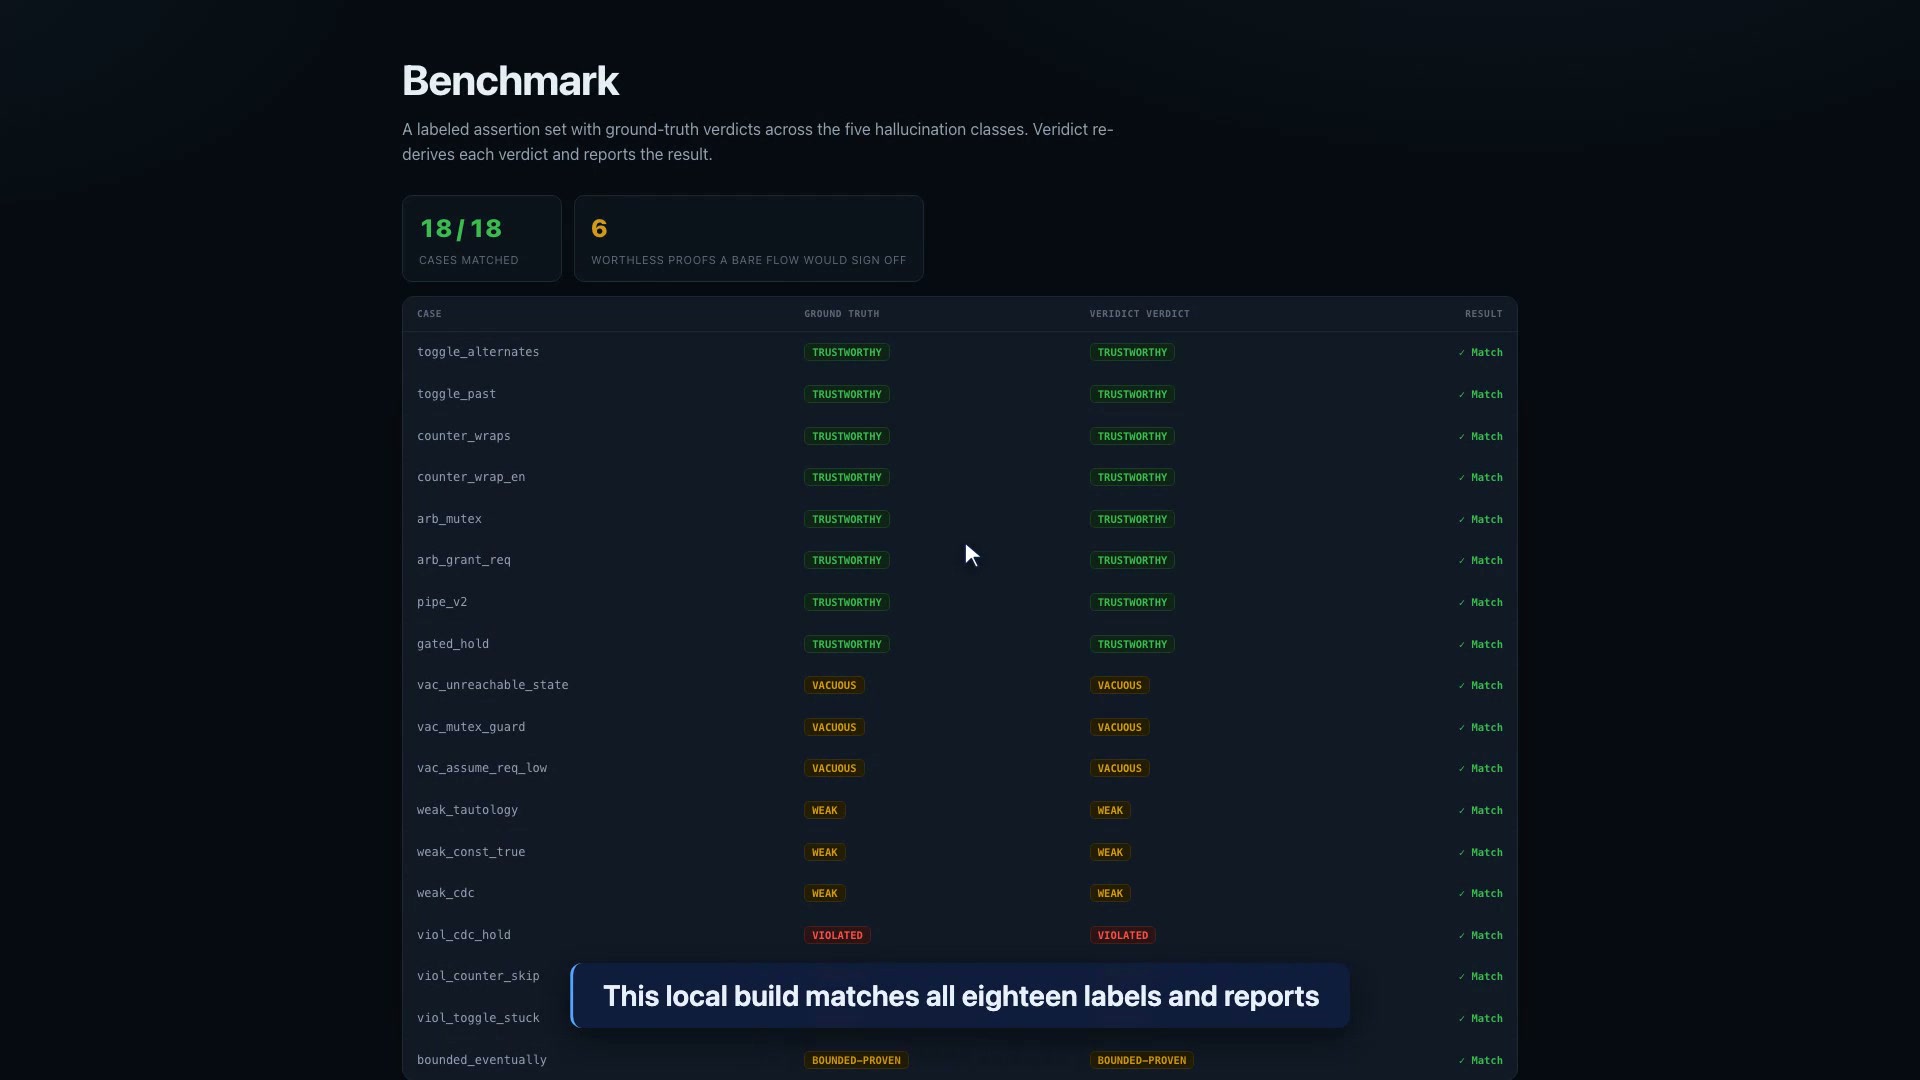The width and height of the screenshot is (1920, 1080).
Task: Click the Match result for bounded_eventually
Action: tap(1480, 1060)
